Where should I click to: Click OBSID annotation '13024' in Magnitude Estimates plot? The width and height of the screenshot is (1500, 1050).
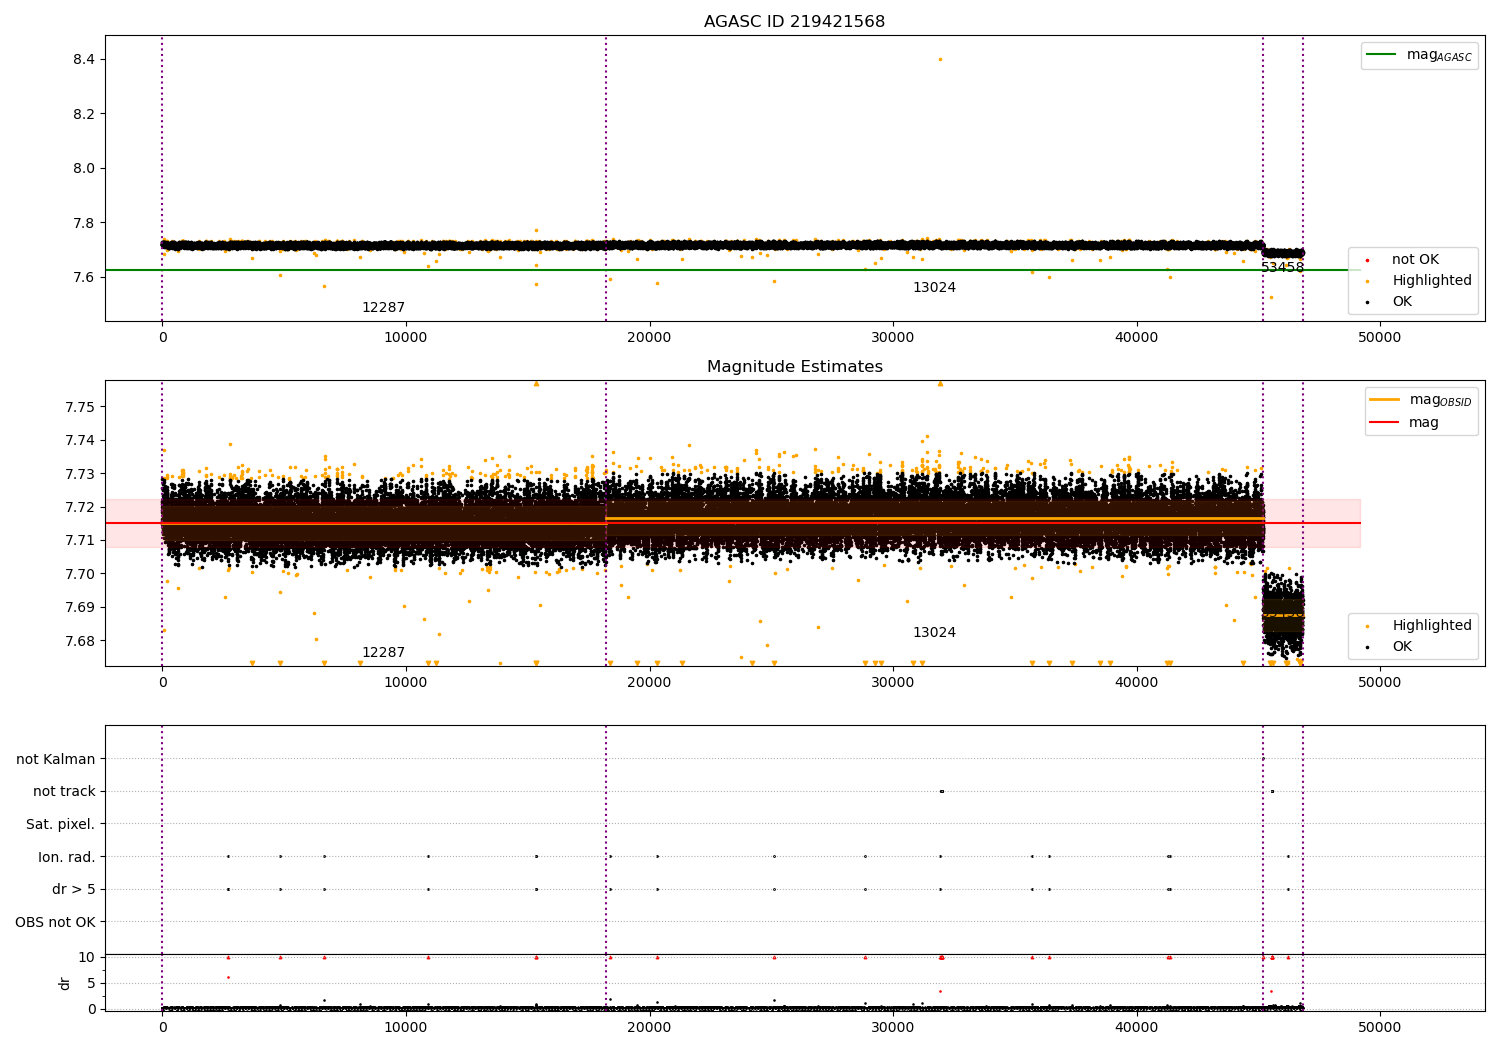934,633
